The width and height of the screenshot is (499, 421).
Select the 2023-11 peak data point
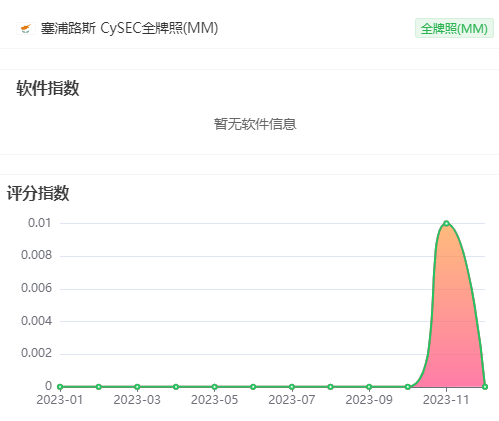(x=446, y=223)
